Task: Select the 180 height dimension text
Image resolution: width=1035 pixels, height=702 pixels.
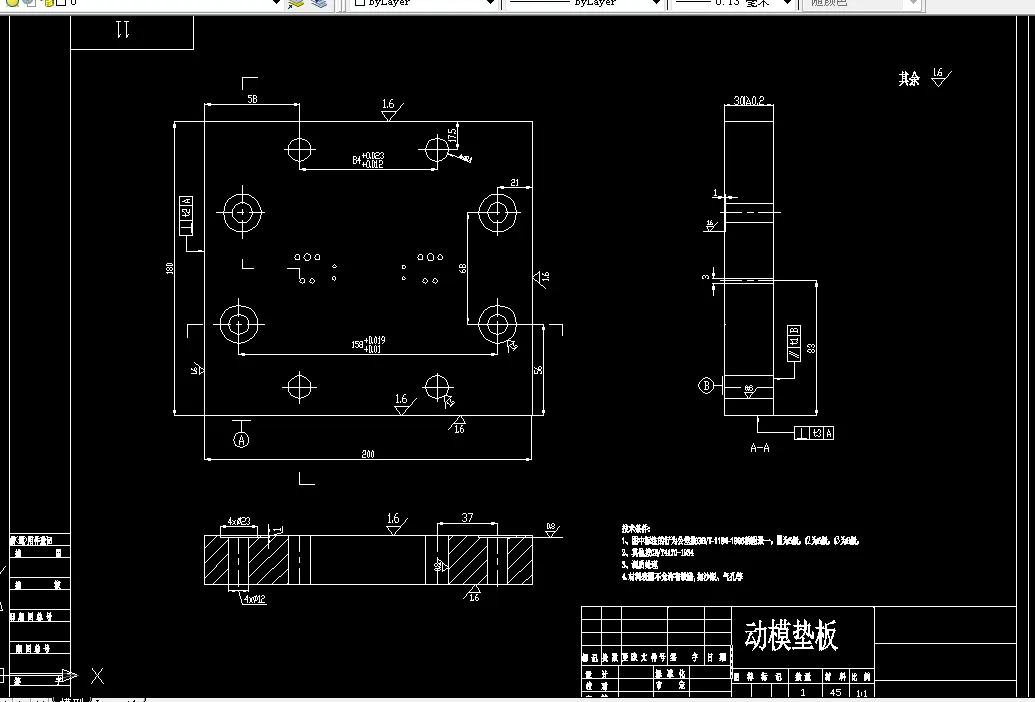Action: pyautogui.click(x=170, y=269)
